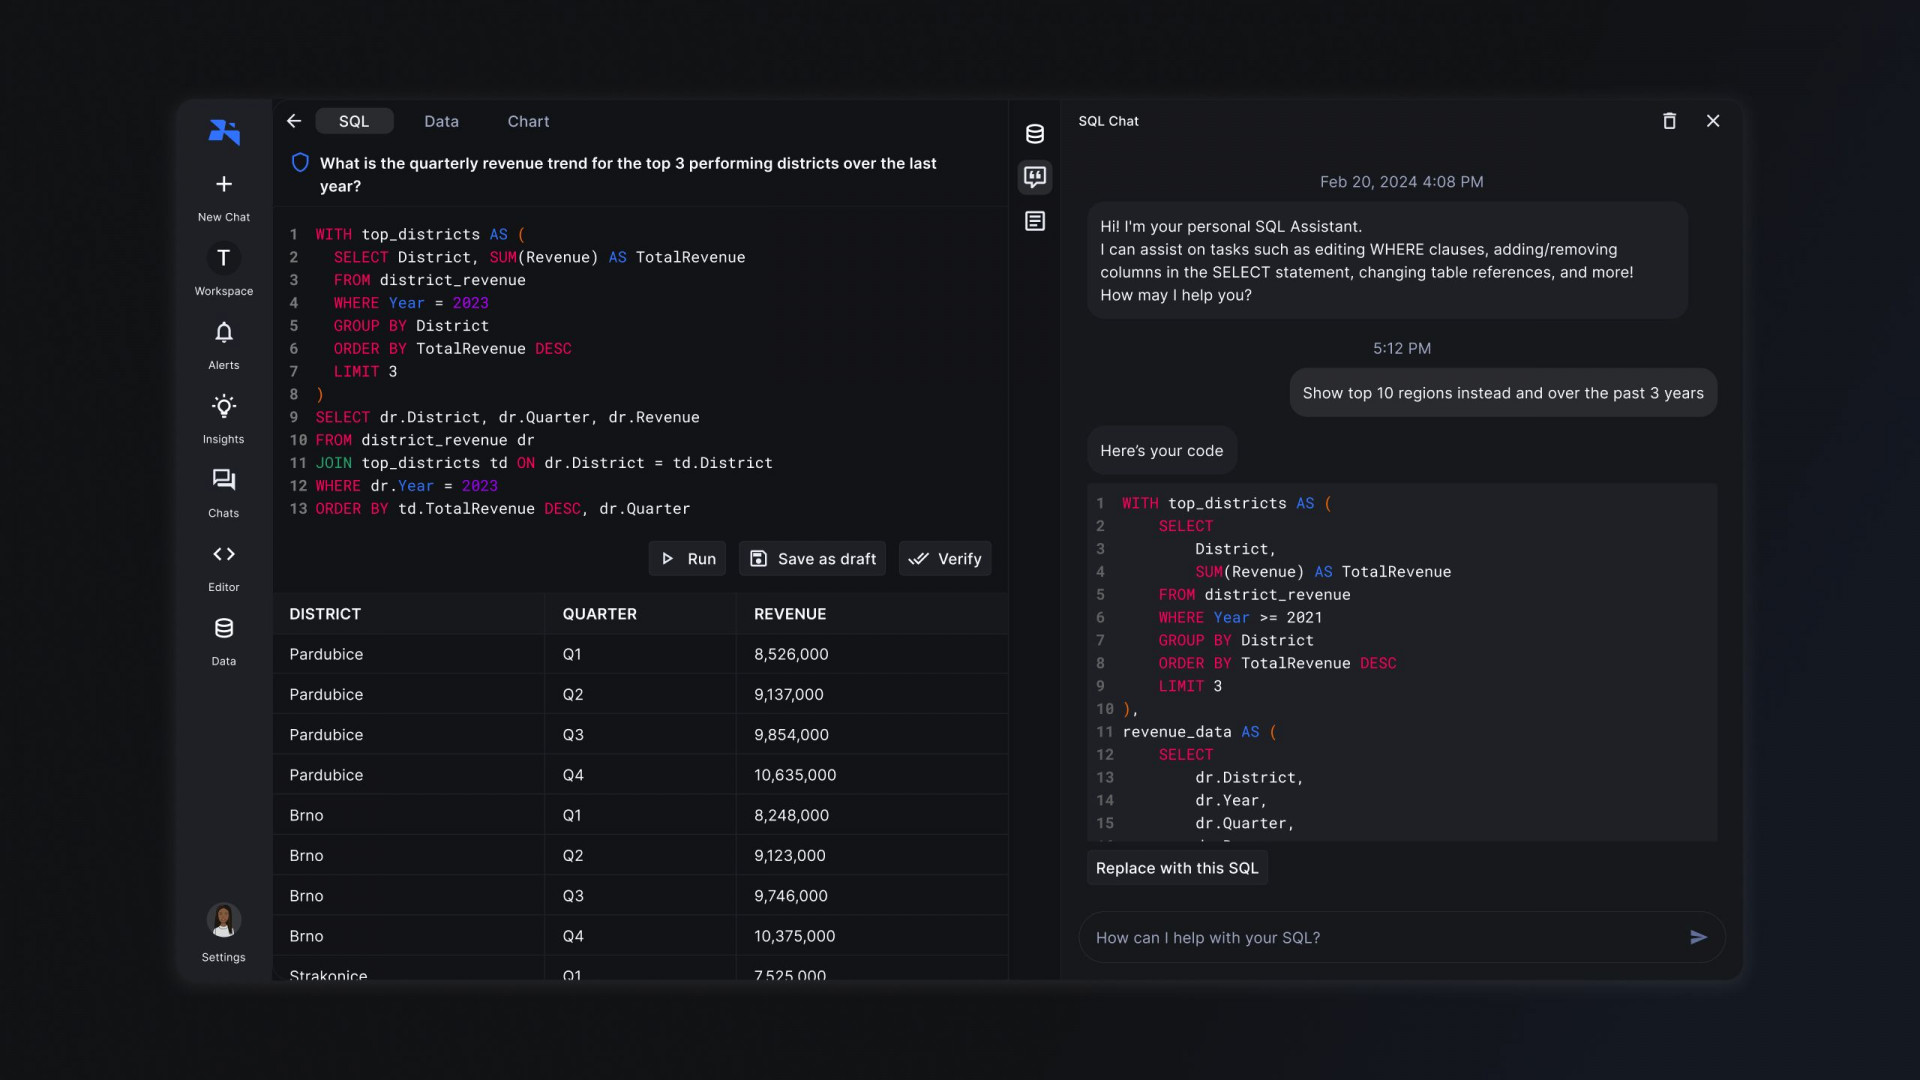Open Data section in left sidebar
The image size is (1920, 1080).
224,628
